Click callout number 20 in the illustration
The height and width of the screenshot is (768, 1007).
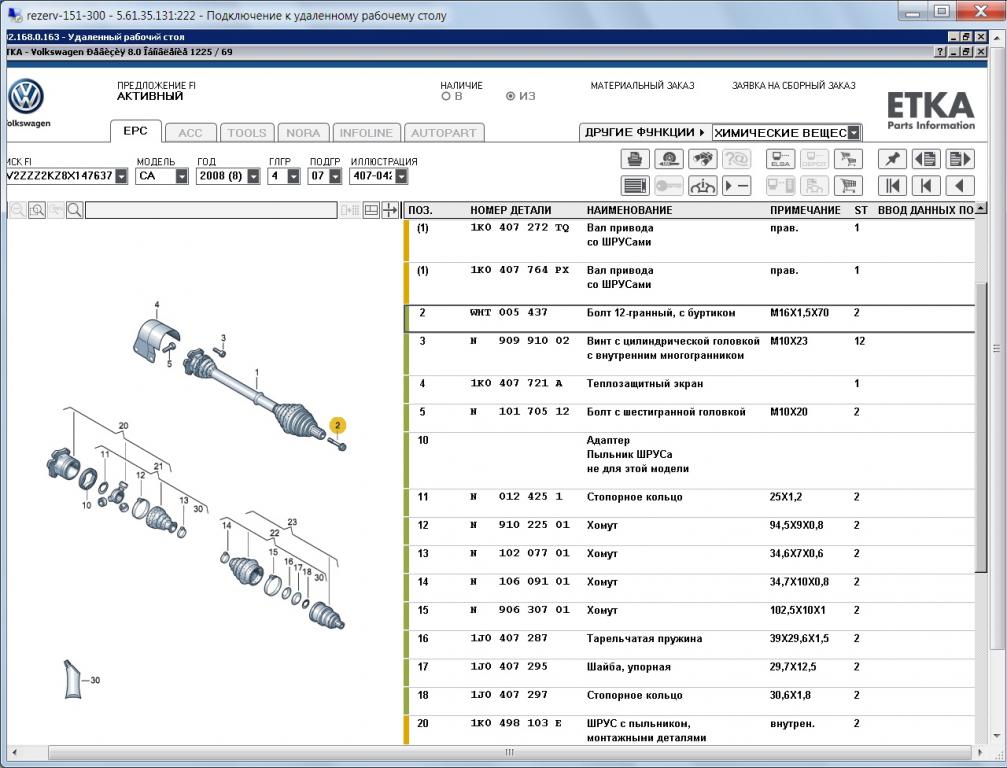pyautogui.click(x=123, y=426)
